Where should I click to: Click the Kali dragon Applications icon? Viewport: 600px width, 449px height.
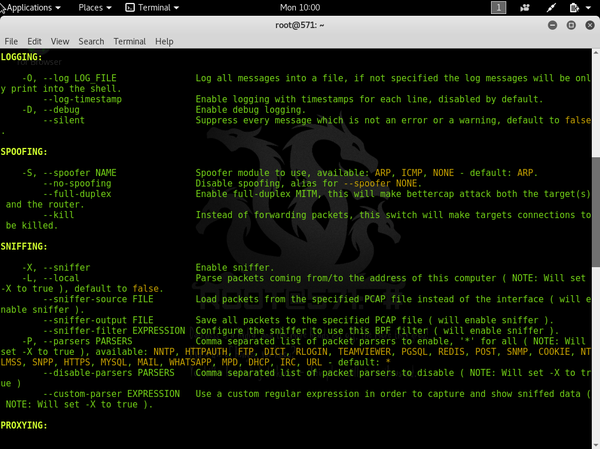(x=7, y=7)
